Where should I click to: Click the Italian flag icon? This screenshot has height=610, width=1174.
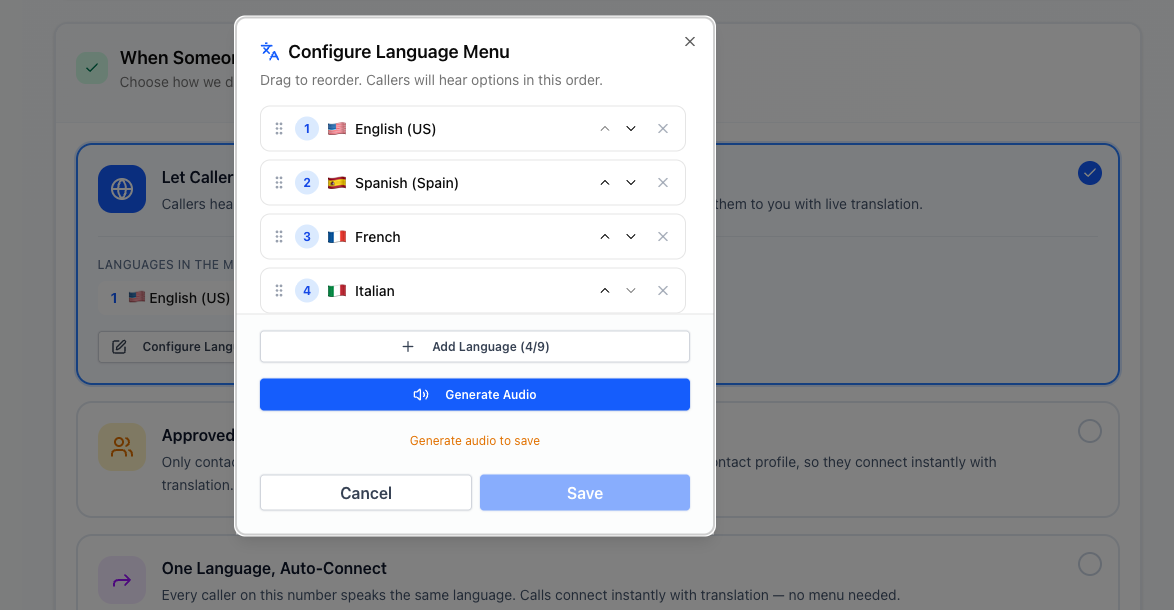click(x=336, y=290)
